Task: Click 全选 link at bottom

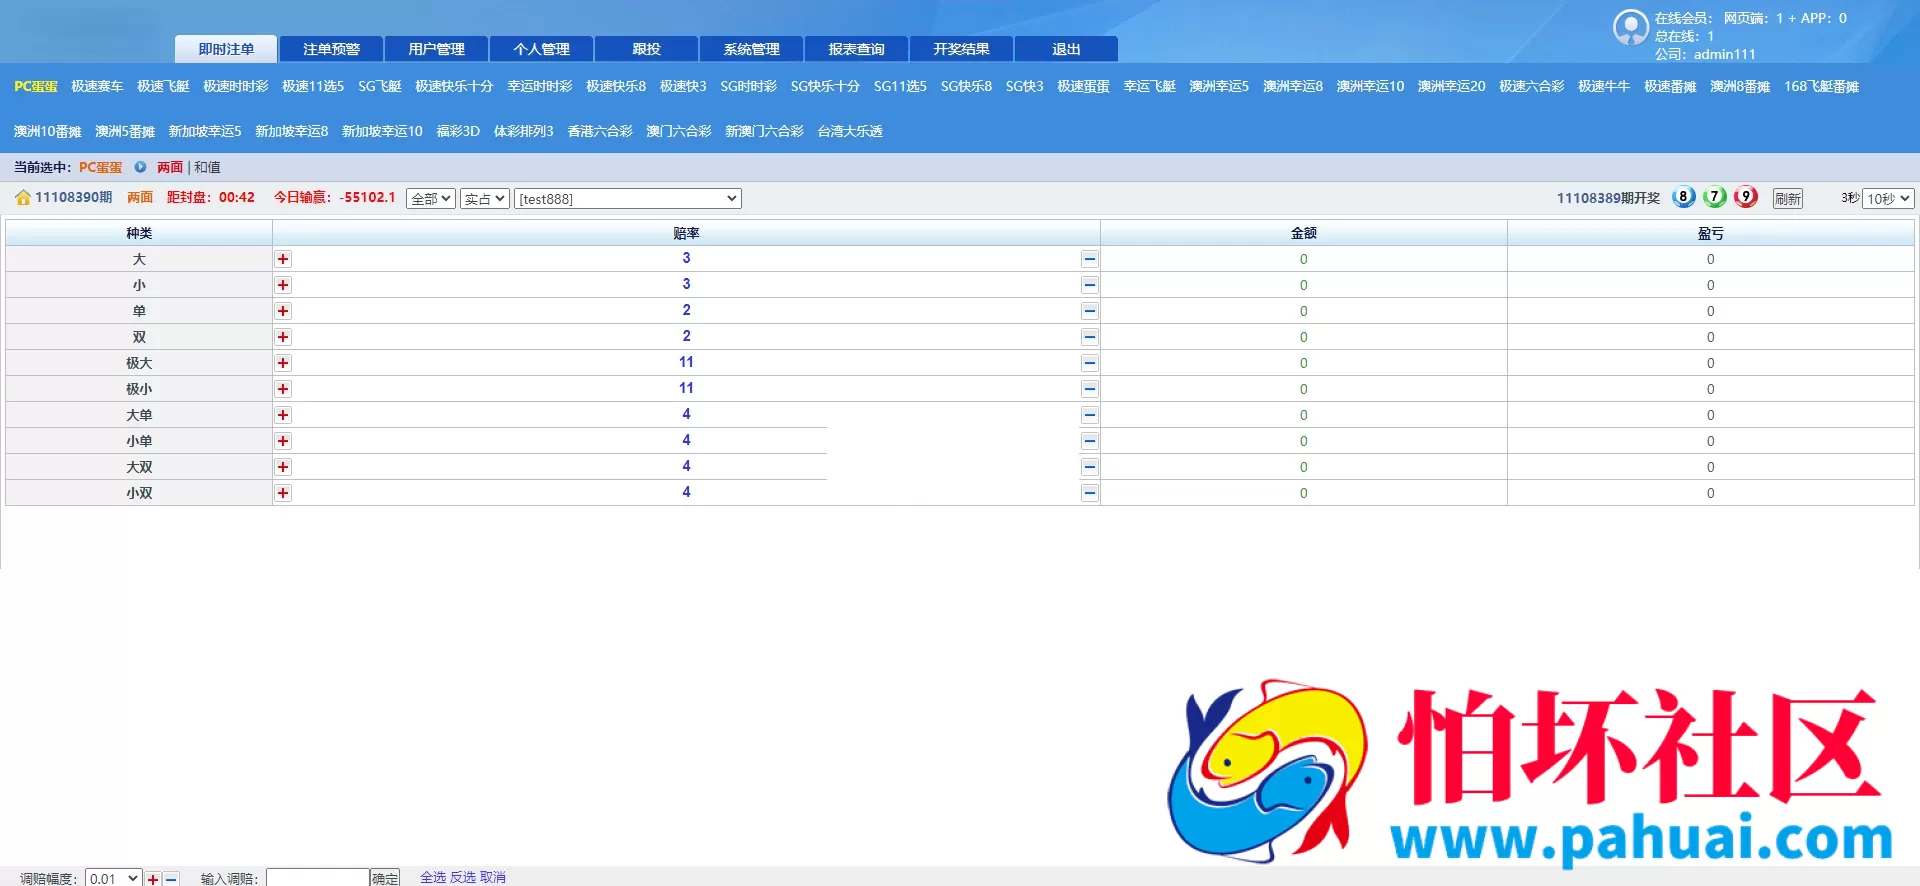Action: [433, 877]
